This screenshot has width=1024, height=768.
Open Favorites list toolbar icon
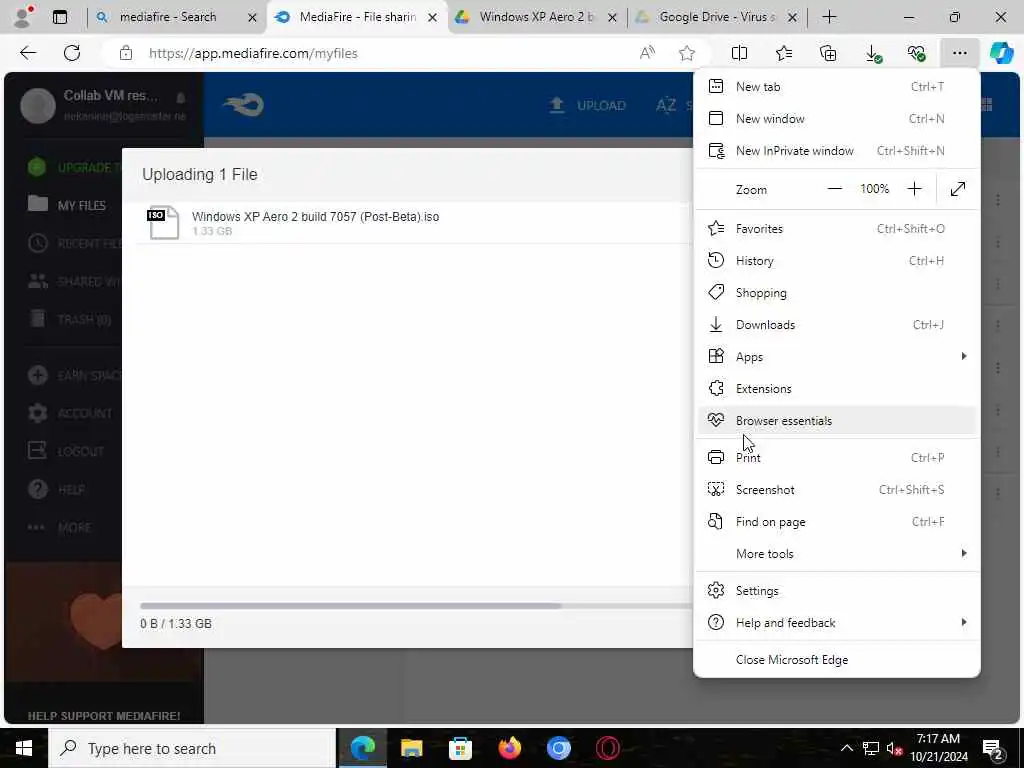[784, 54]
